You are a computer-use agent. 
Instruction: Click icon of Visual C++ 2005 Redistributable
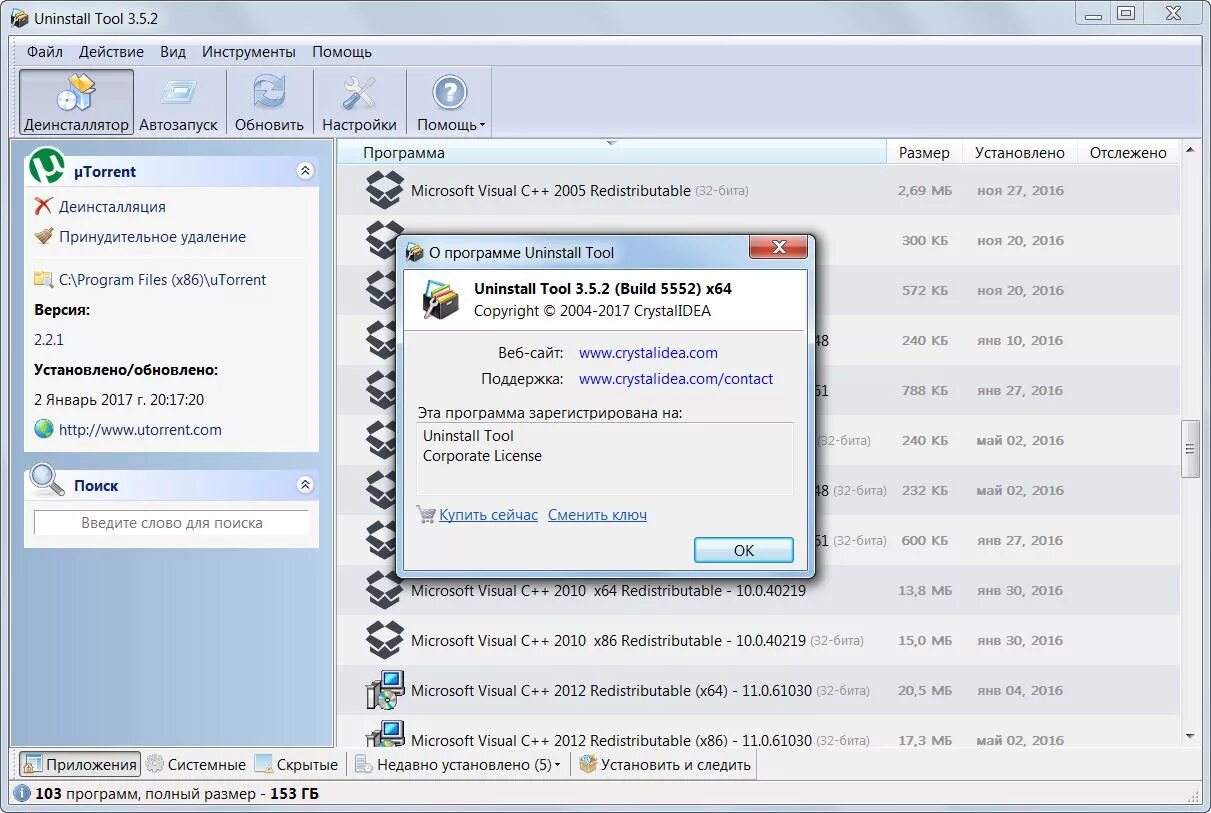pyautogui.click(x=384, y=189)
